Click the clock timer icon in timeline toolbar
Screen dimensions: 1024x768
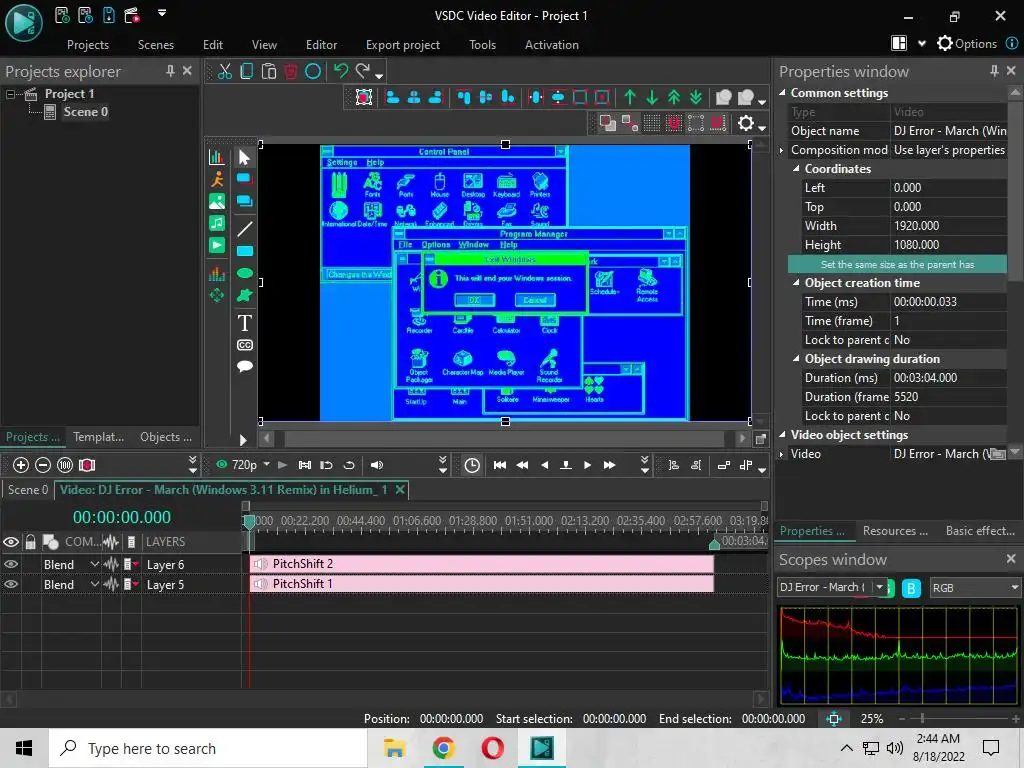coord(472,465)
